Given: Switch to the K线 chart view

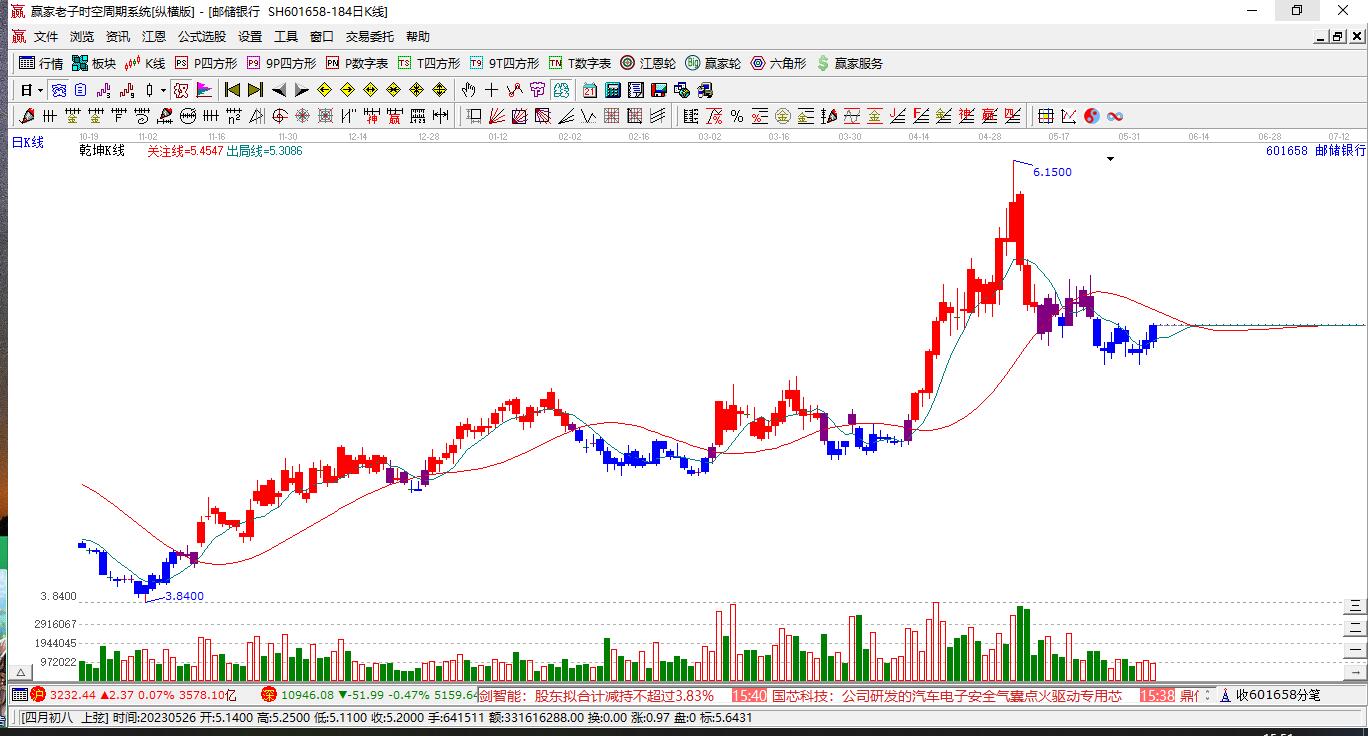Looking at the screenshot, I should 145,63.
